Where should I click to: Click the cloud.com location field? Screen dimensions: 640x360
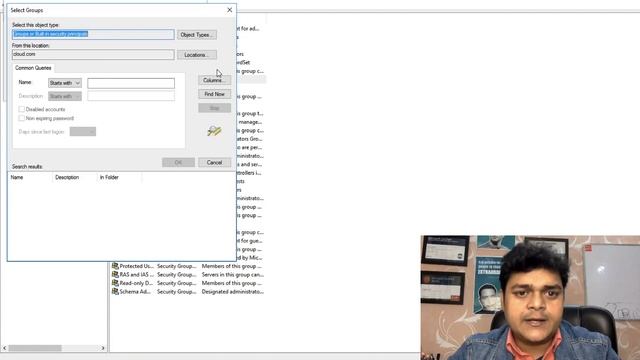[93, 54]
